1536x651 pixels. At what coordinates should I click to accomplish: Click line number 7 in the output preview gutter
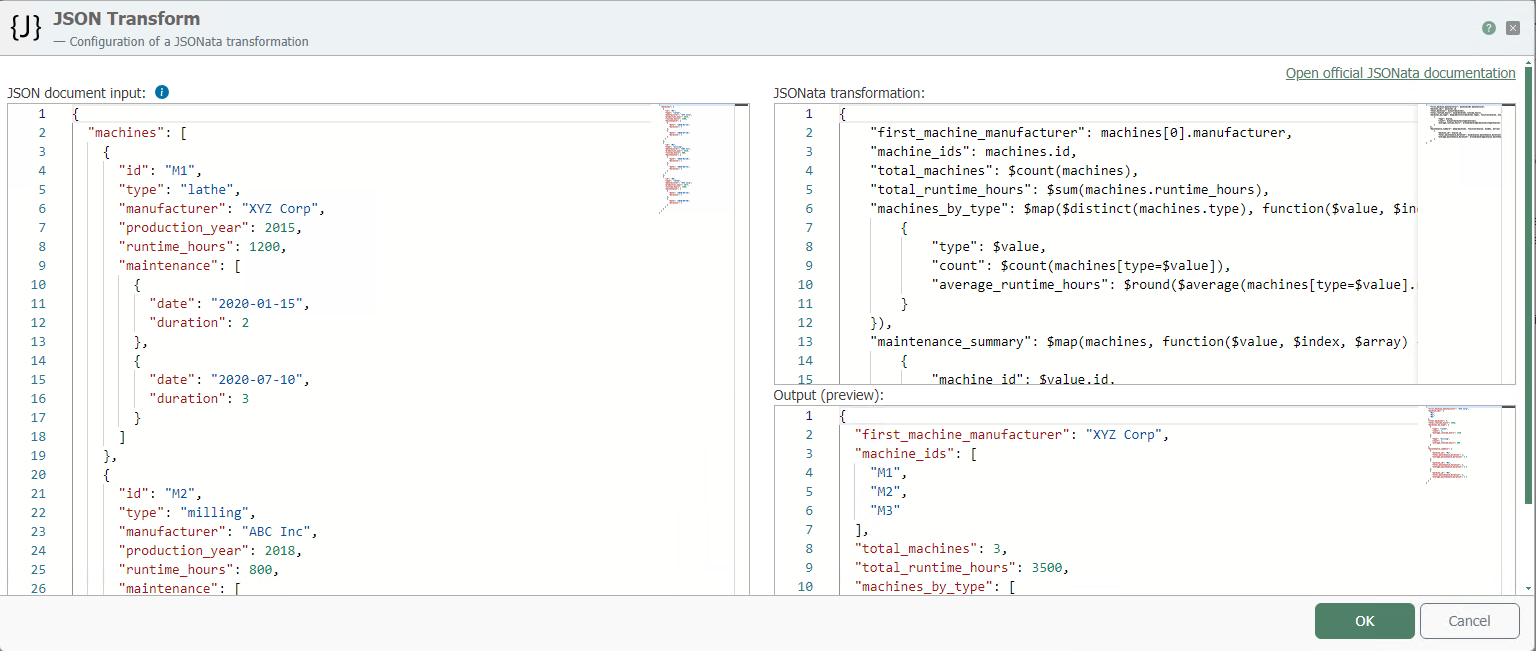(x=809, y=530)
